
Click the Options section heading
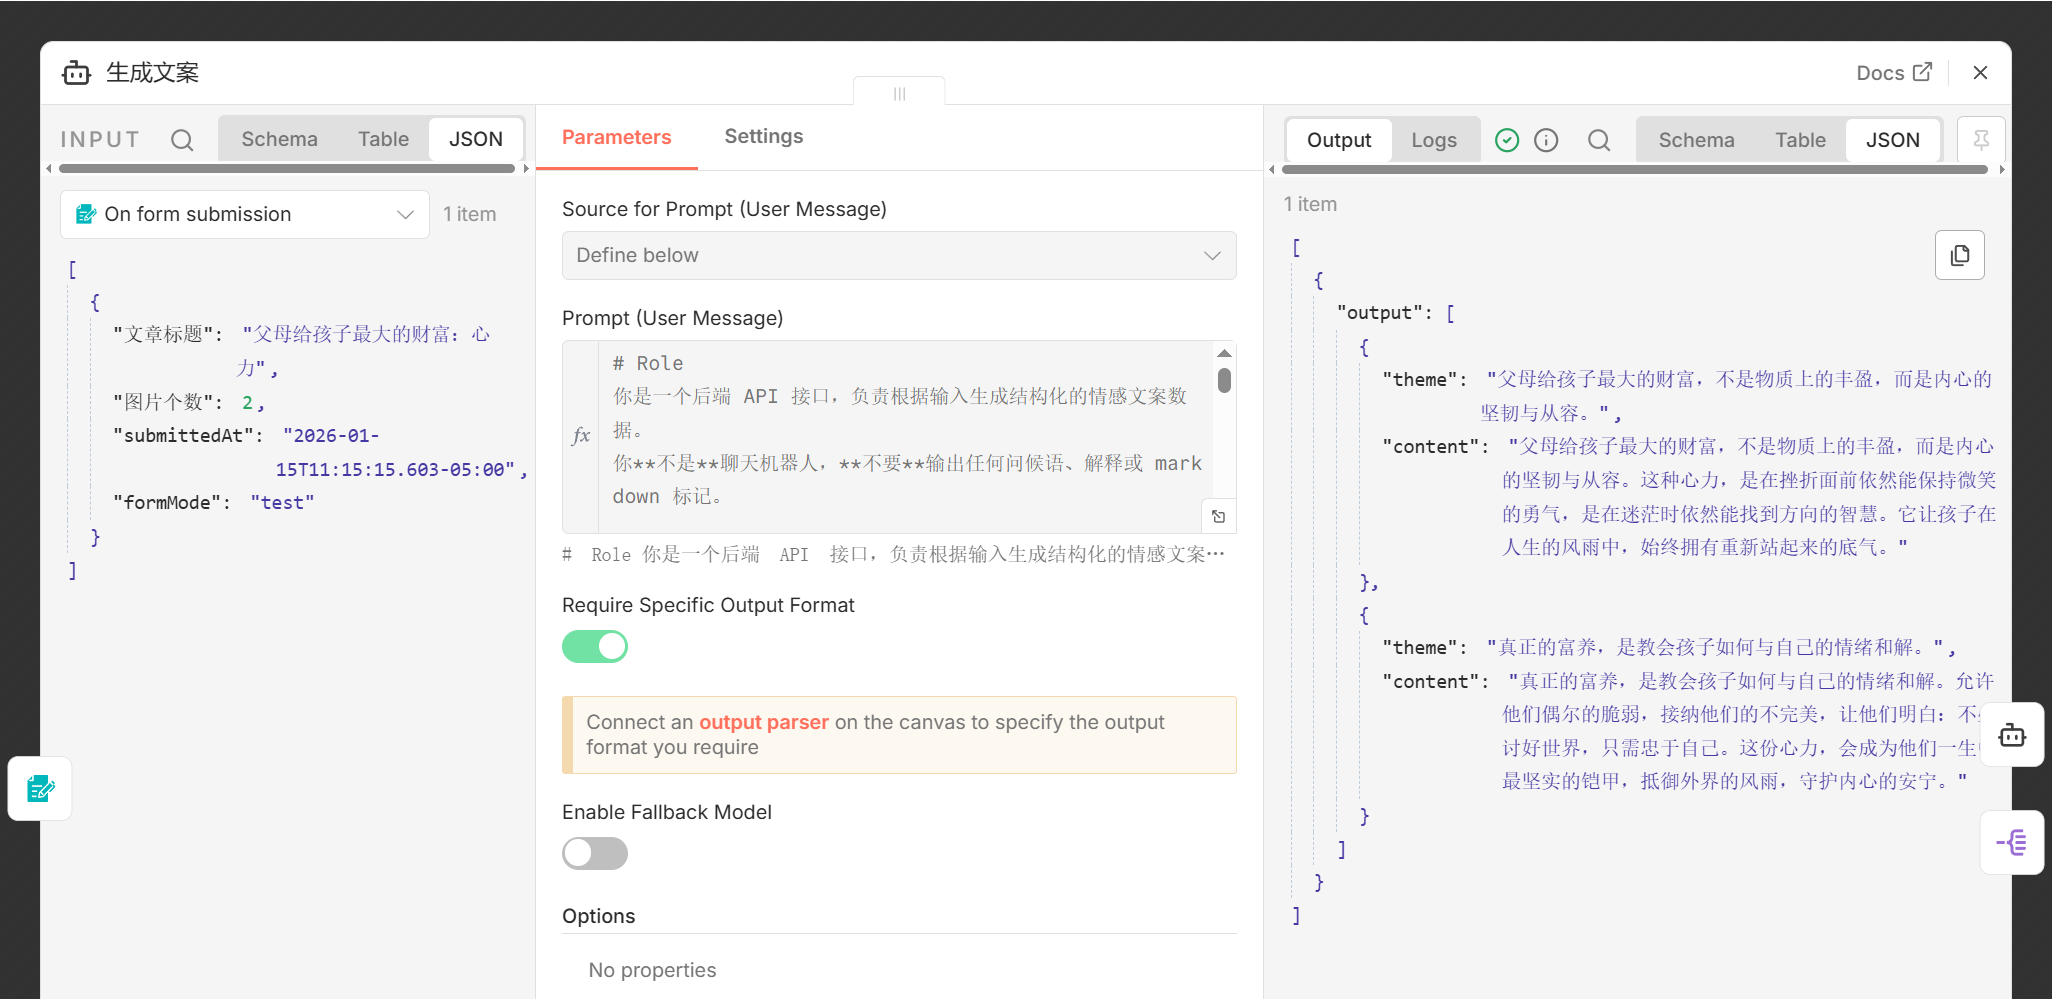click(x=598, y=916)
